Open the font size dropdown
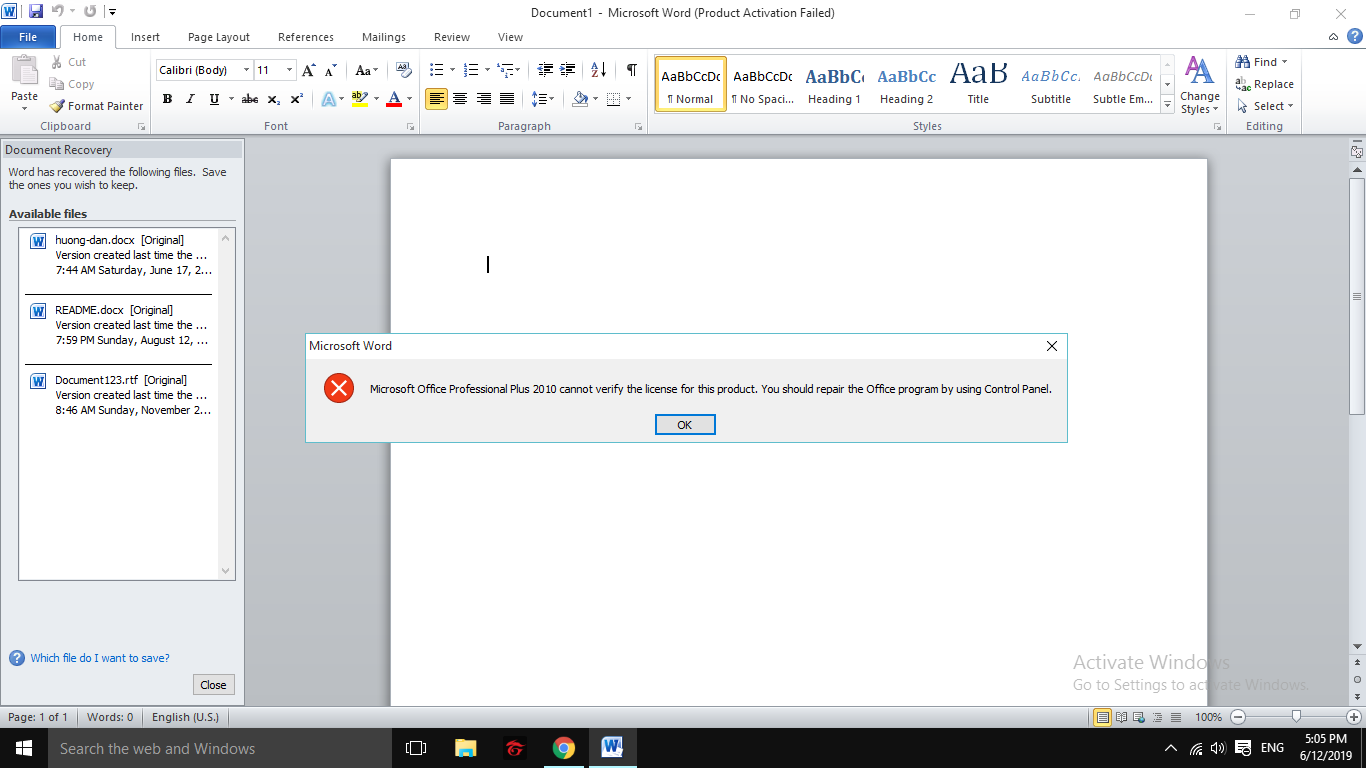This screenshot has height=768, width=1366. click(x=290, y=70)
